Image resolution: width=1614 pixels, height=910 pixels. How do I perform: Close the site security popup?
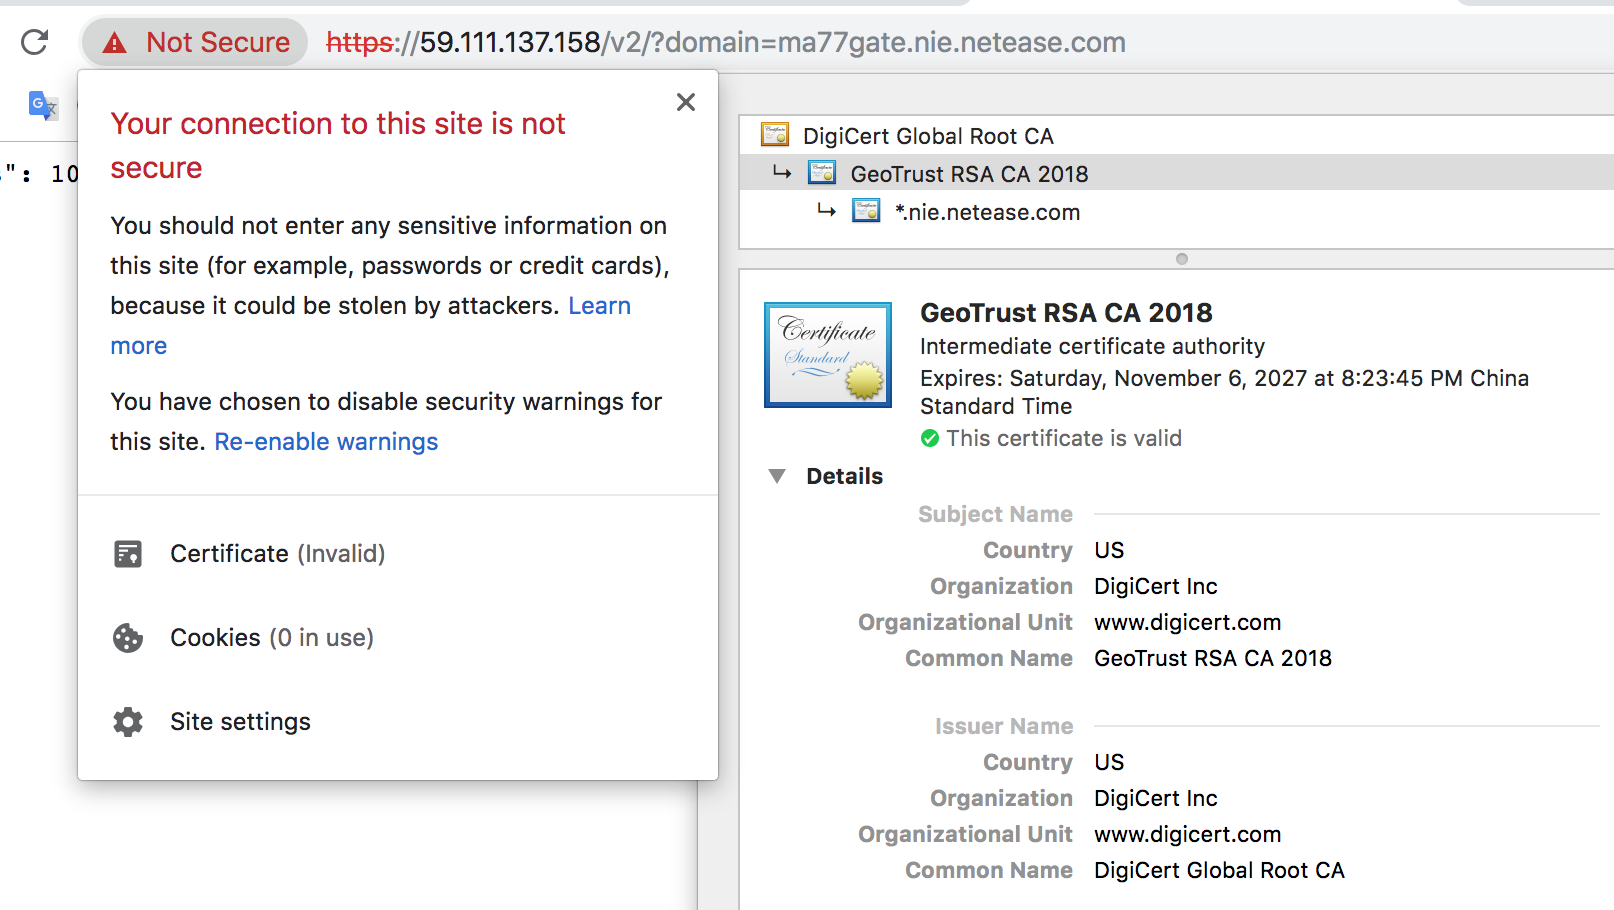pos(686,102)
